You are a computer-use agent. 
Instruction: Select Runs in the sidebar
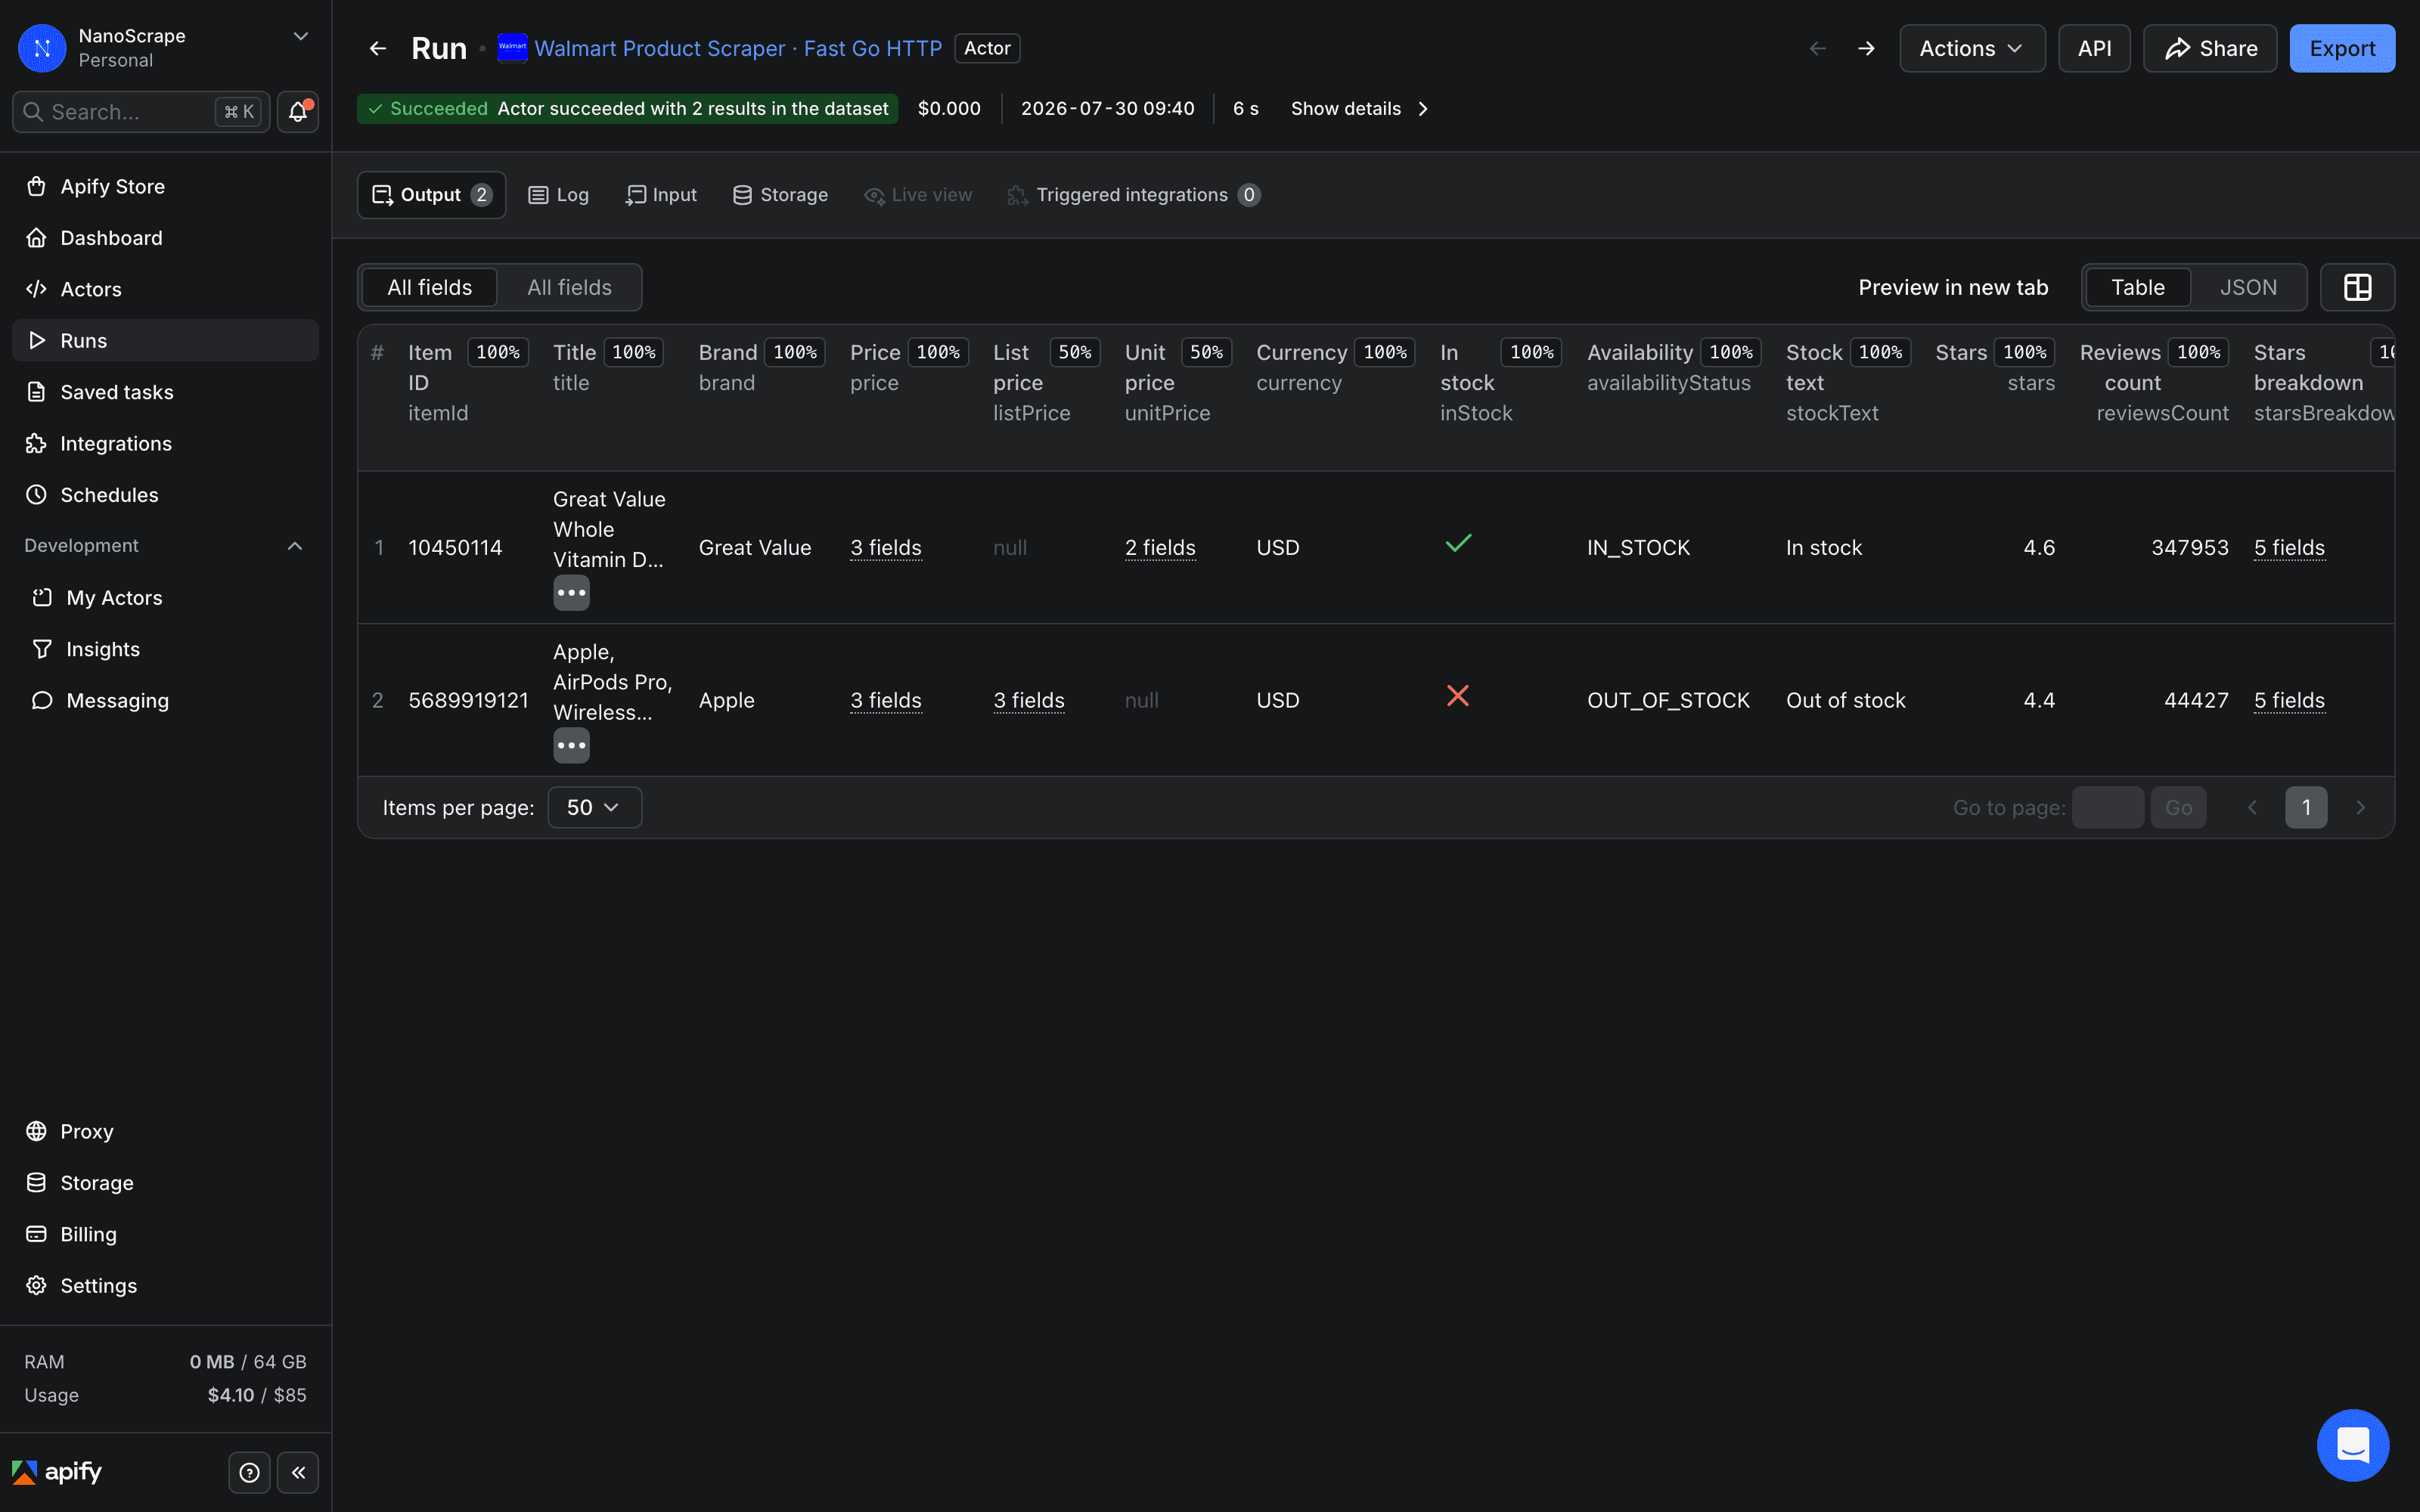(165, 340)
